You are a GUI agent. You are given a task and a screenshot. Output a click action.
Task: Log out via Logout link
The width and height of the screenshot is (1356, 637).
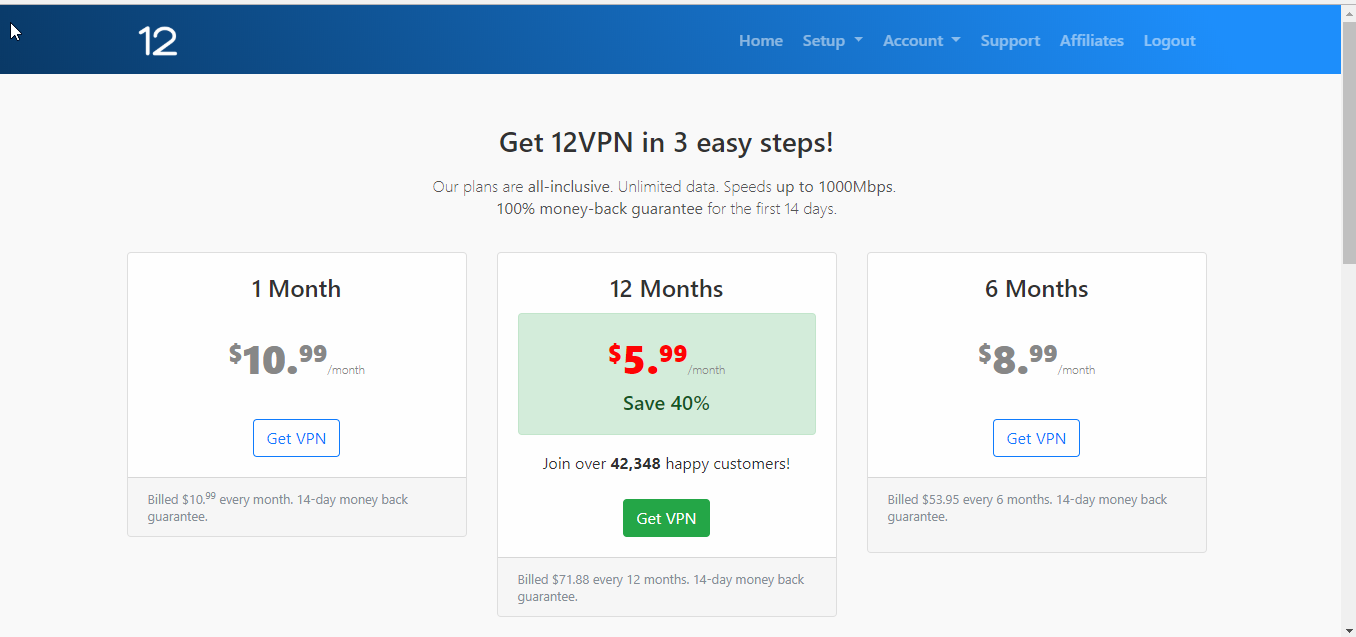[x=1169, y=41]
